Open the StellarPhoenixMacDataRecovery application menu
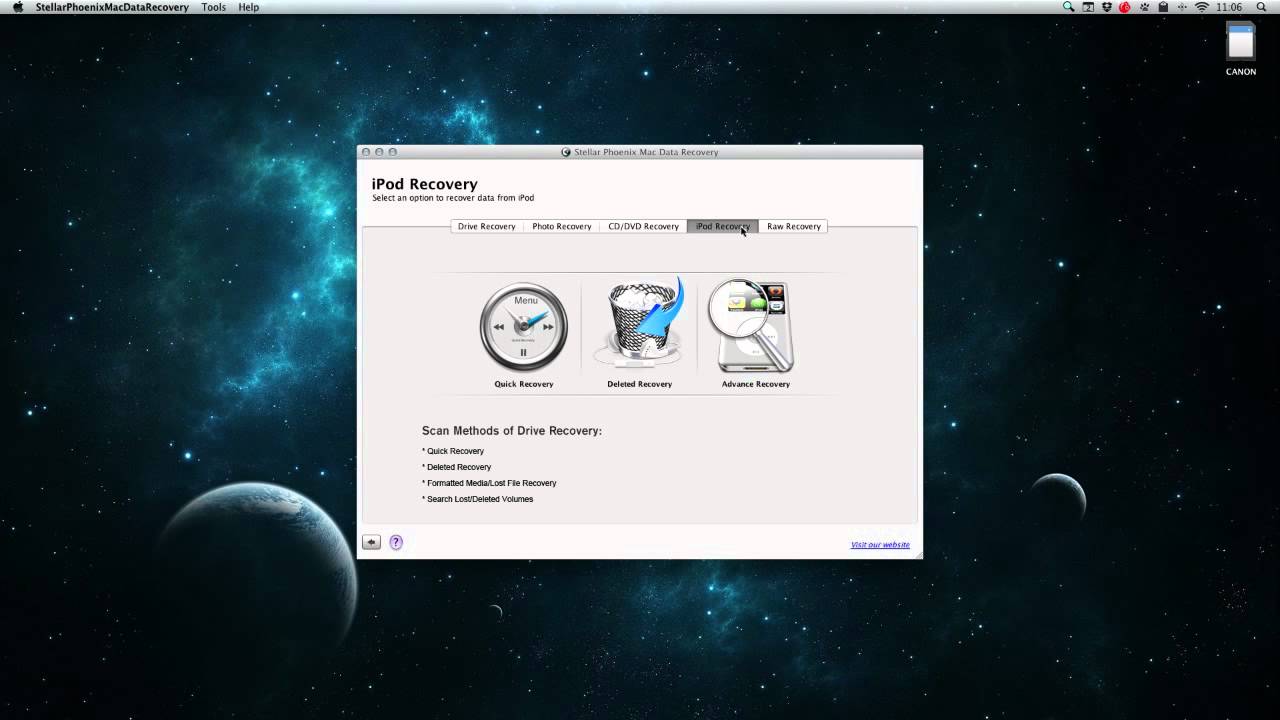The height and width of the screenshot is (720, 1280). tap(112, 7)
